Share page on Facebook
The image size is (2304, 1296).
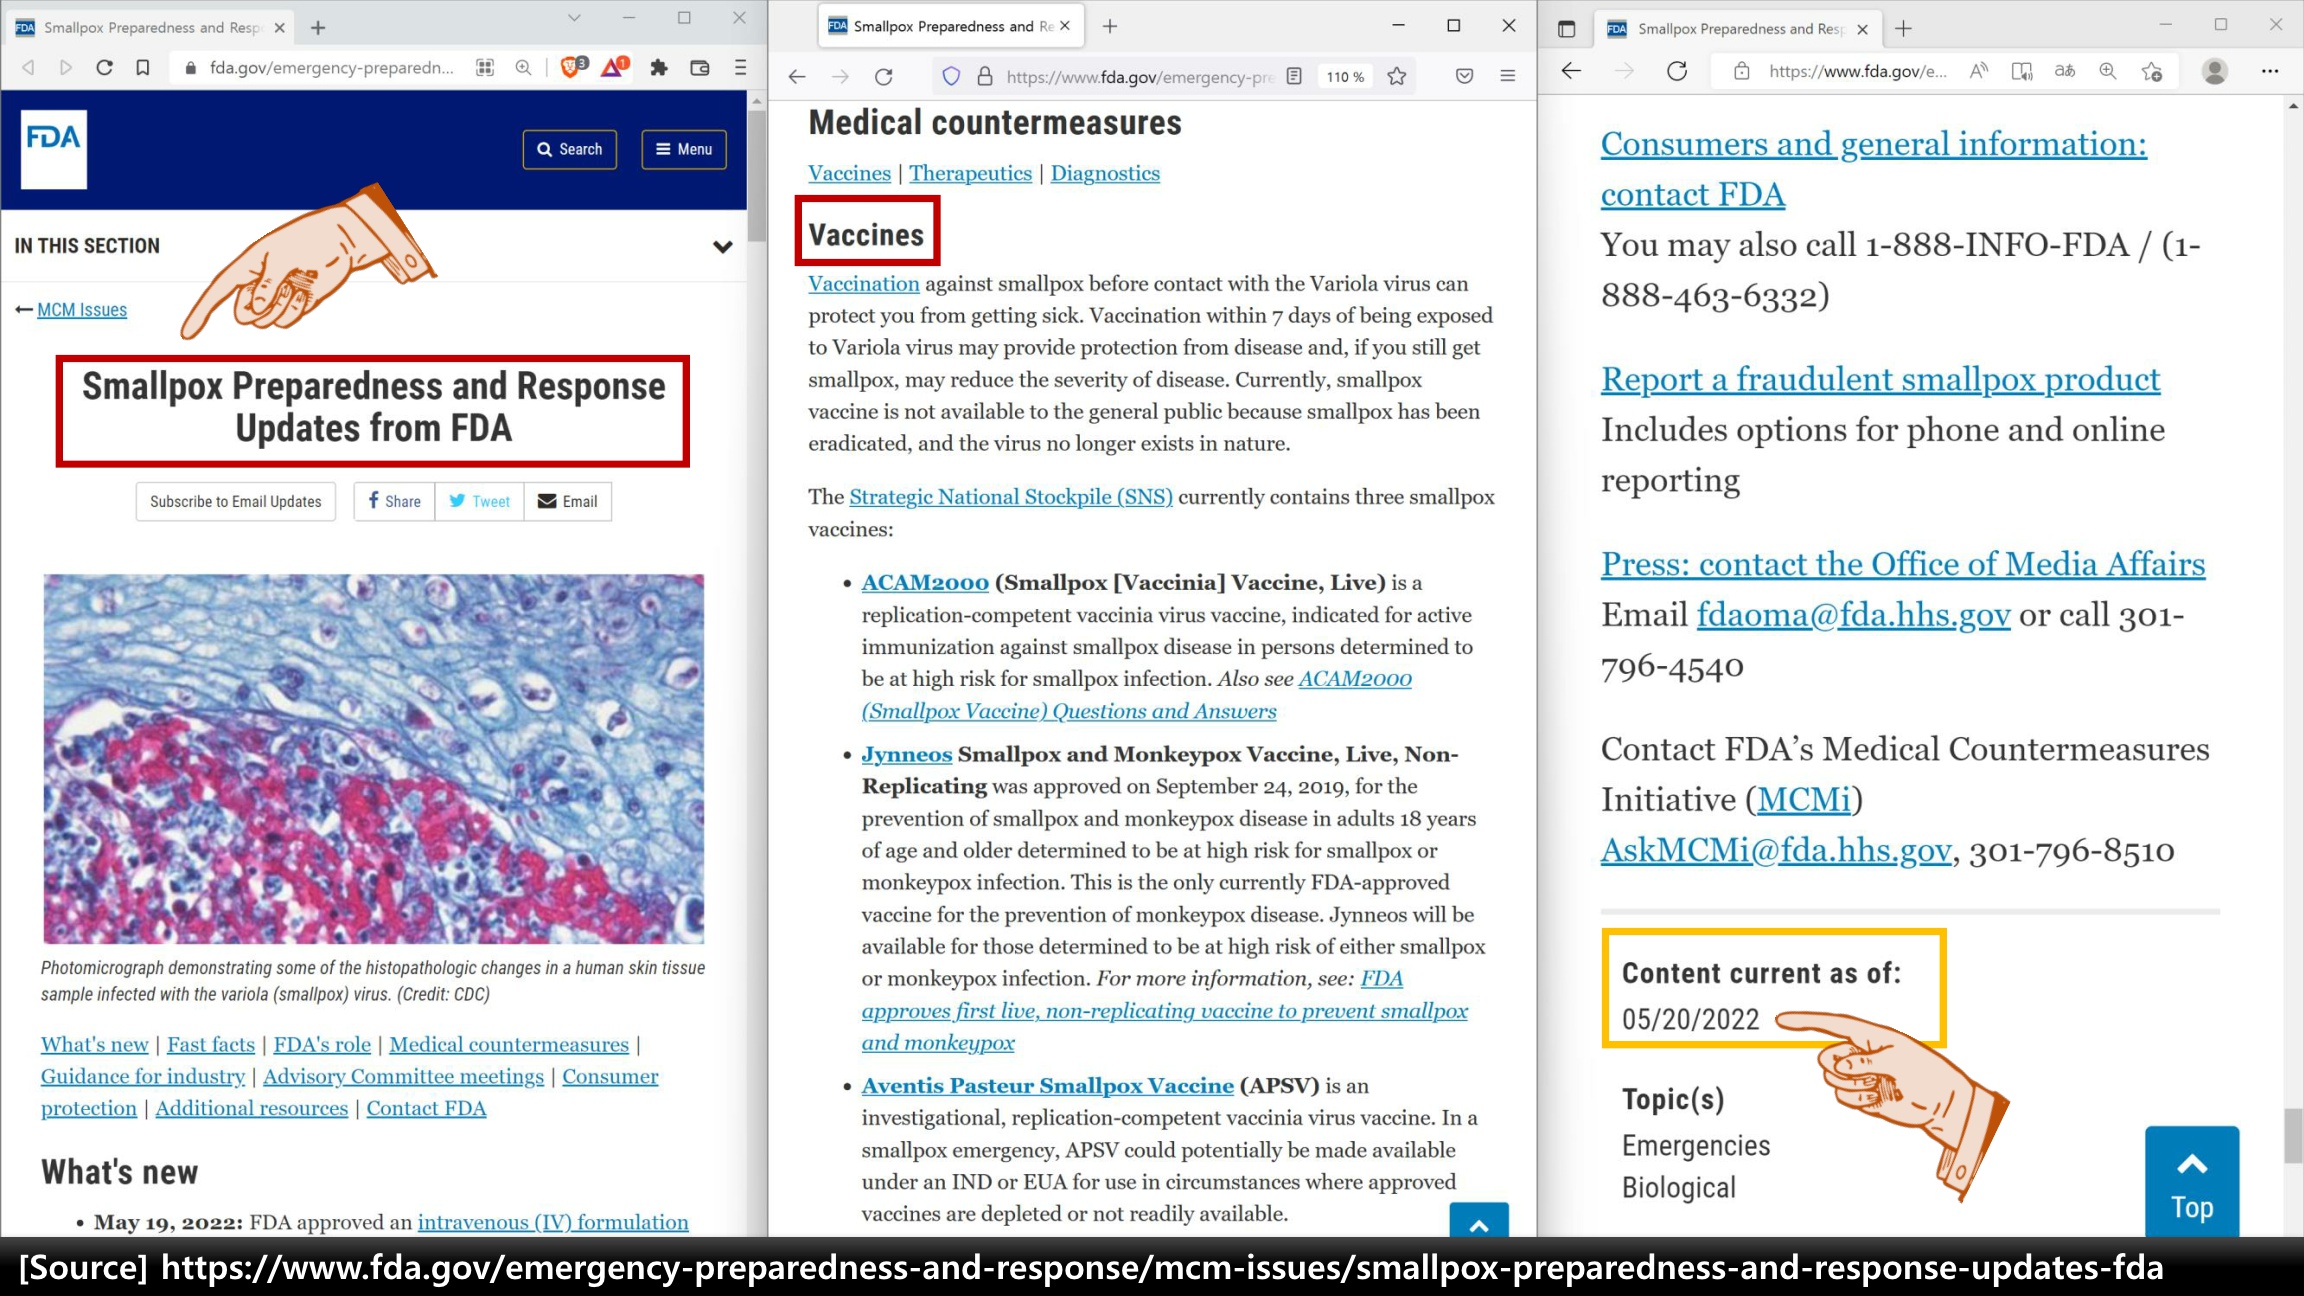(x=395, y=501)
